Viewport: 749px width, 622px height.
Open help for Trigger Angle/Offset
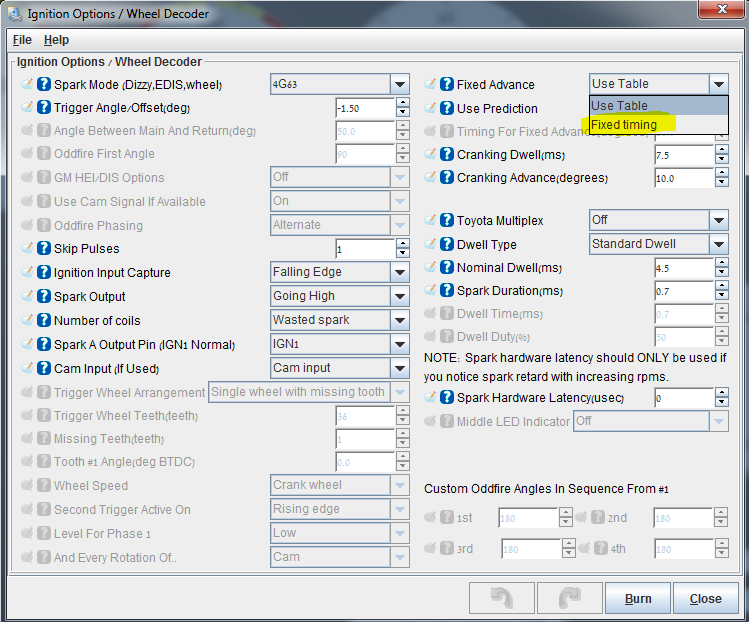coord(43,107)
